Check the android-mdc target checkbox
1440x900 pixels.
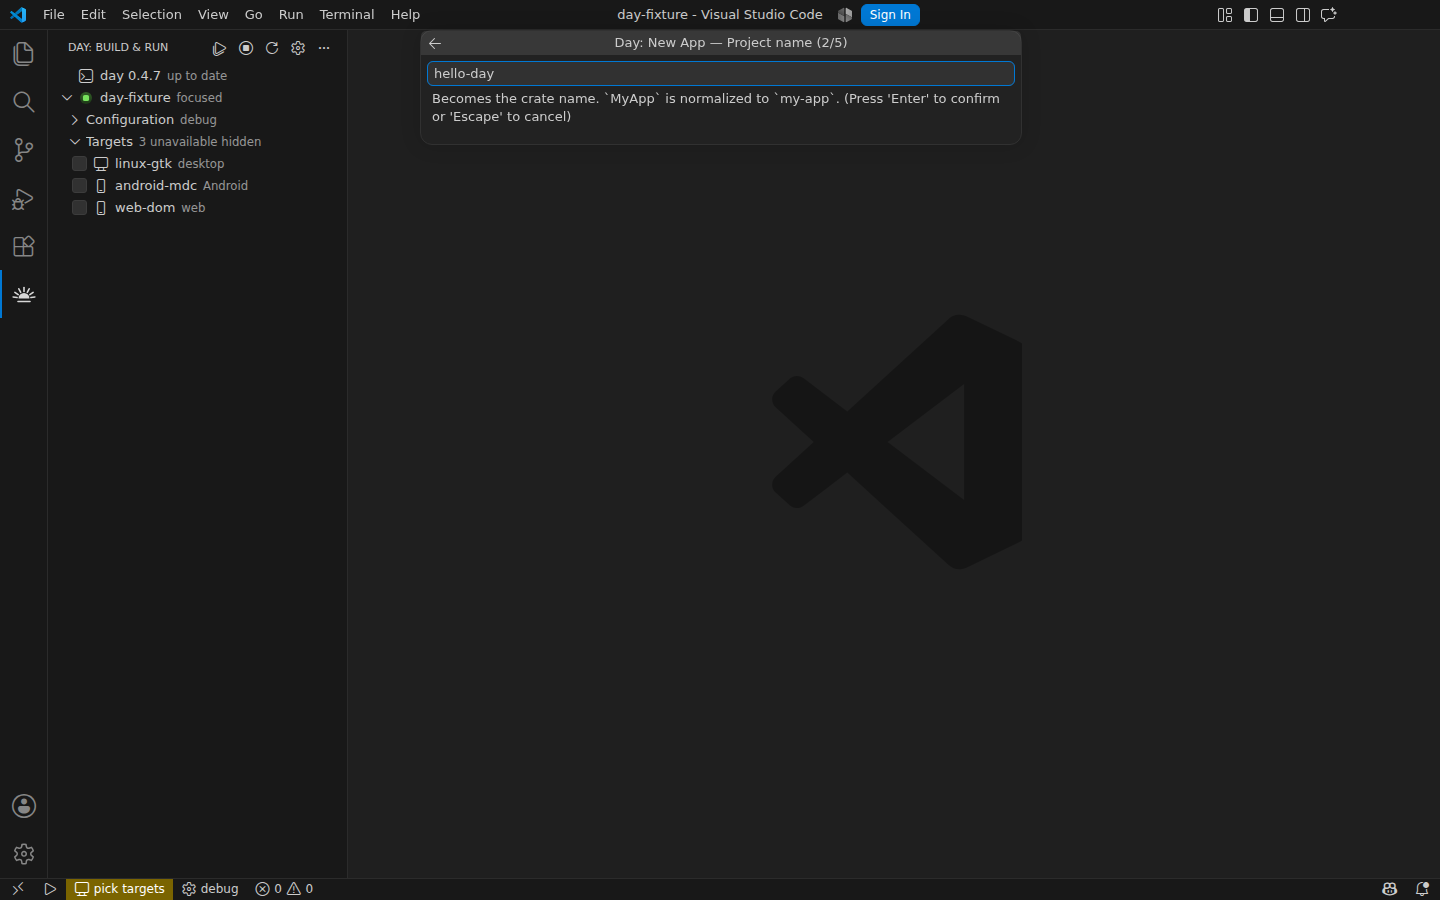[x=80, y=186]
